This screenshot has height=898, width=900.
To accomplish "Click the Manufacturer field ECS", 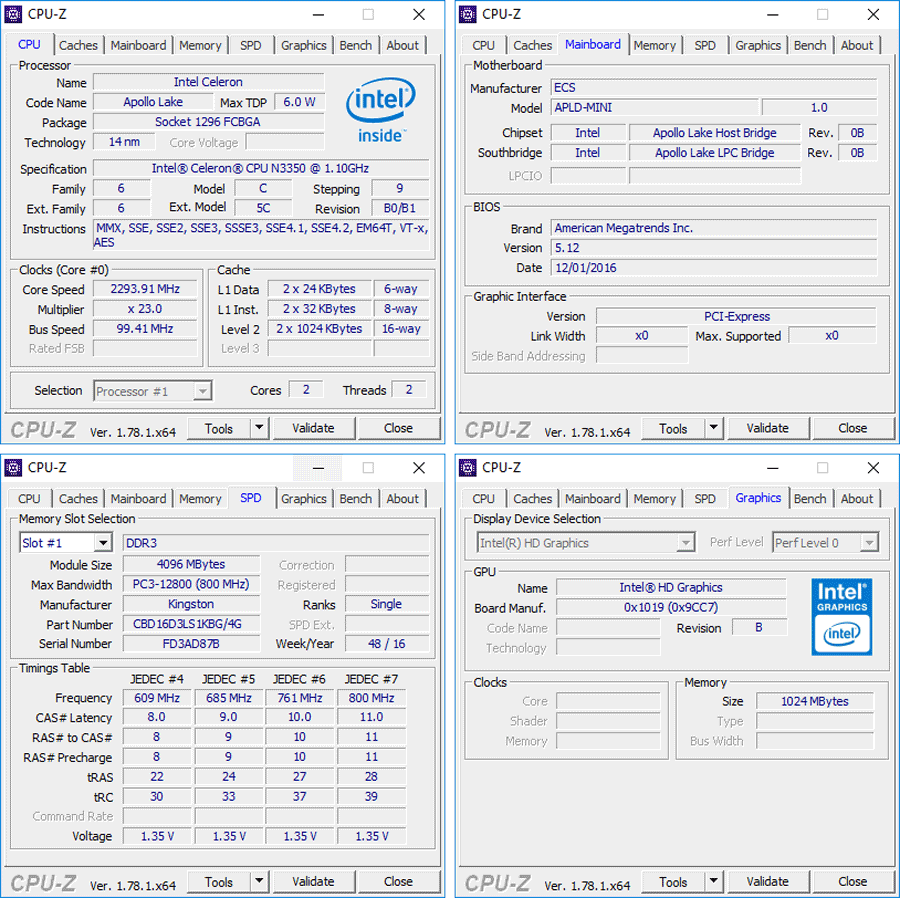I will click(x=713, y=87).
